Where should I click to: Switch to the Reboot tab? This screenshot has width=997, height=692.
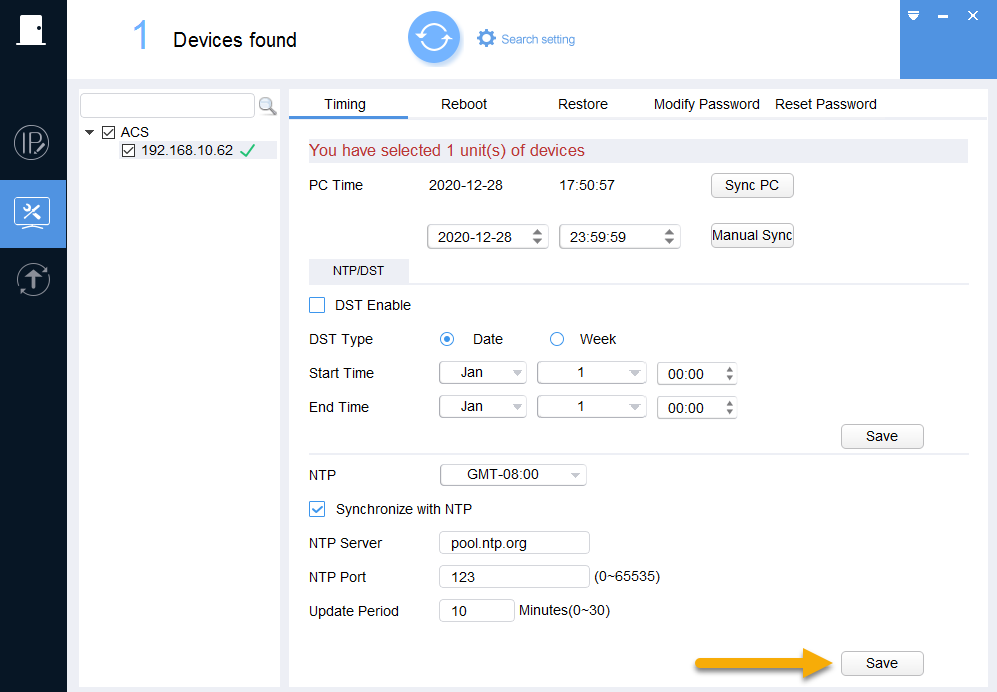point(464,104)
